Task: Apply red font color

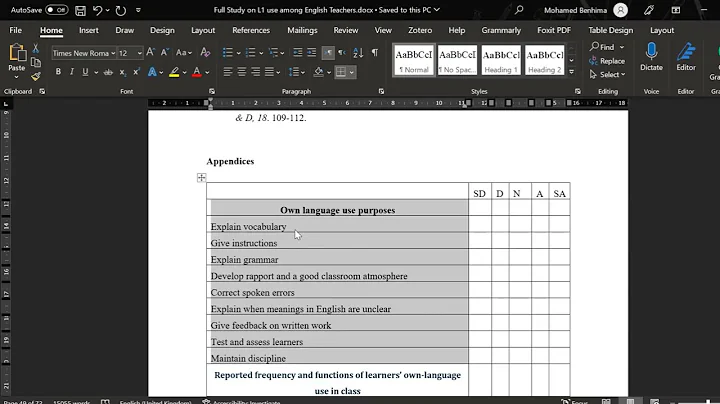Action: 197,72
